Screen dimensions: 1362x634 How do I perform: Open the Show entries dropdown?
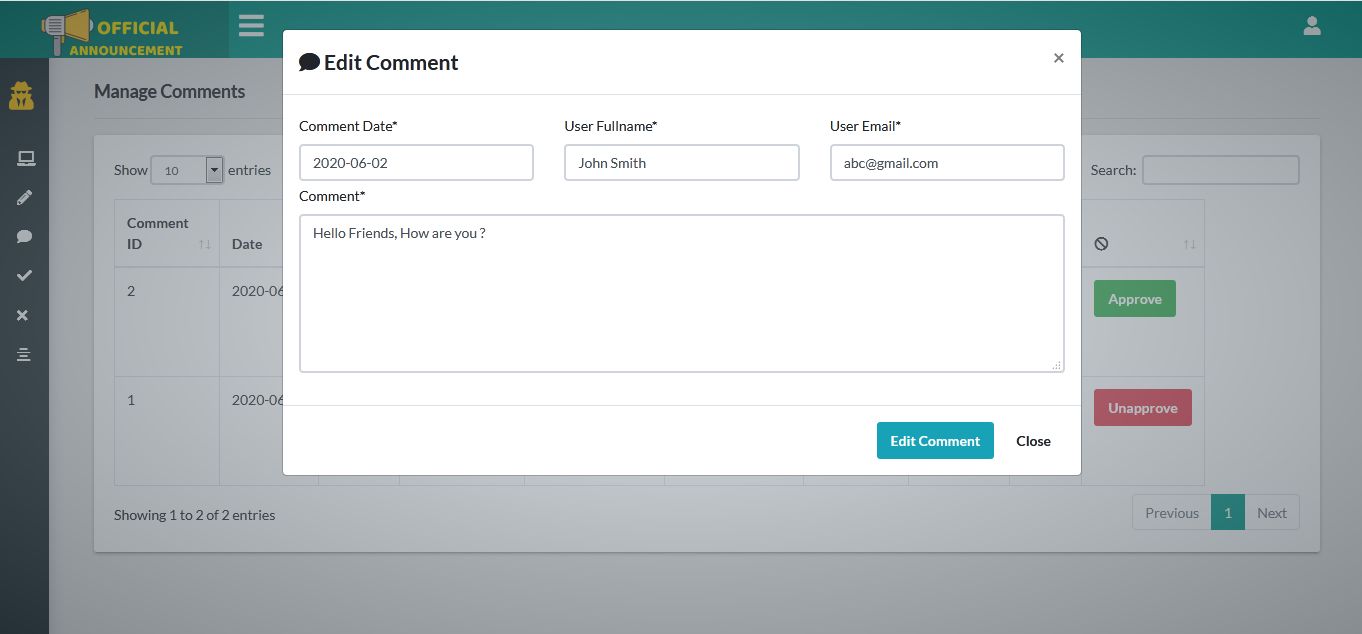(x=187, y=169)
